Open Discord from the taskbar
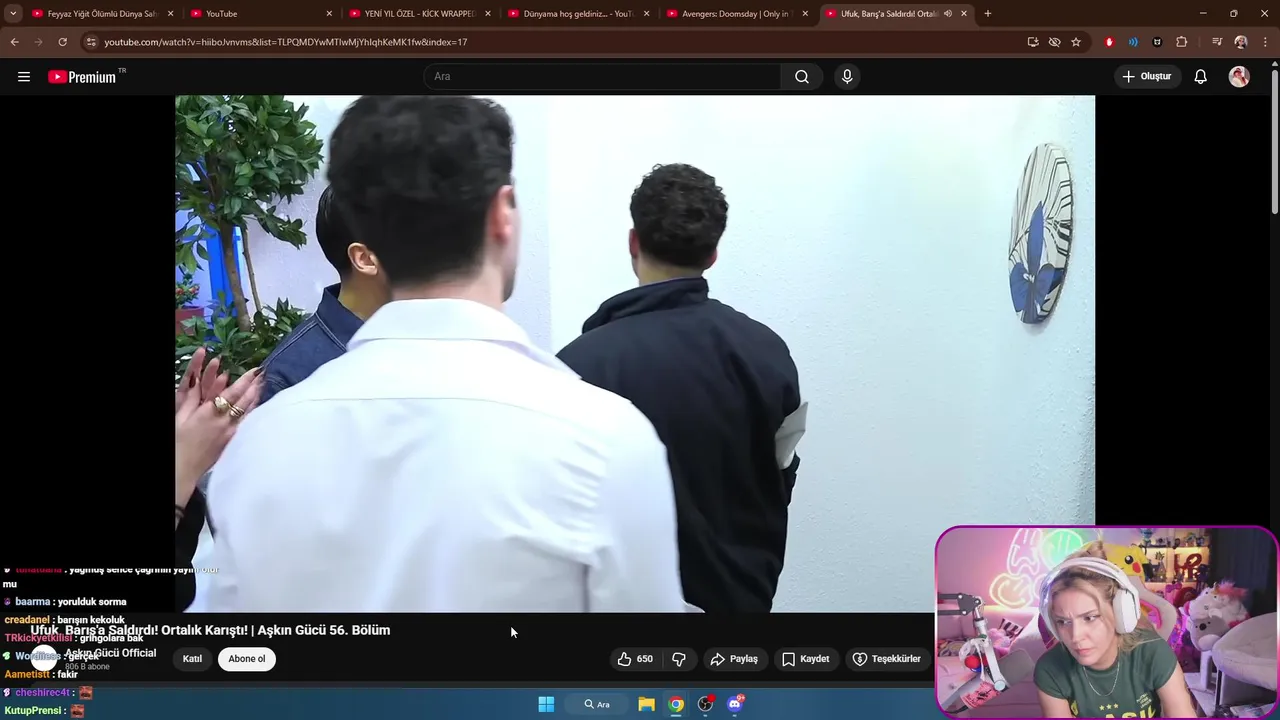1280x720 pixels. [x=735, y=704]
